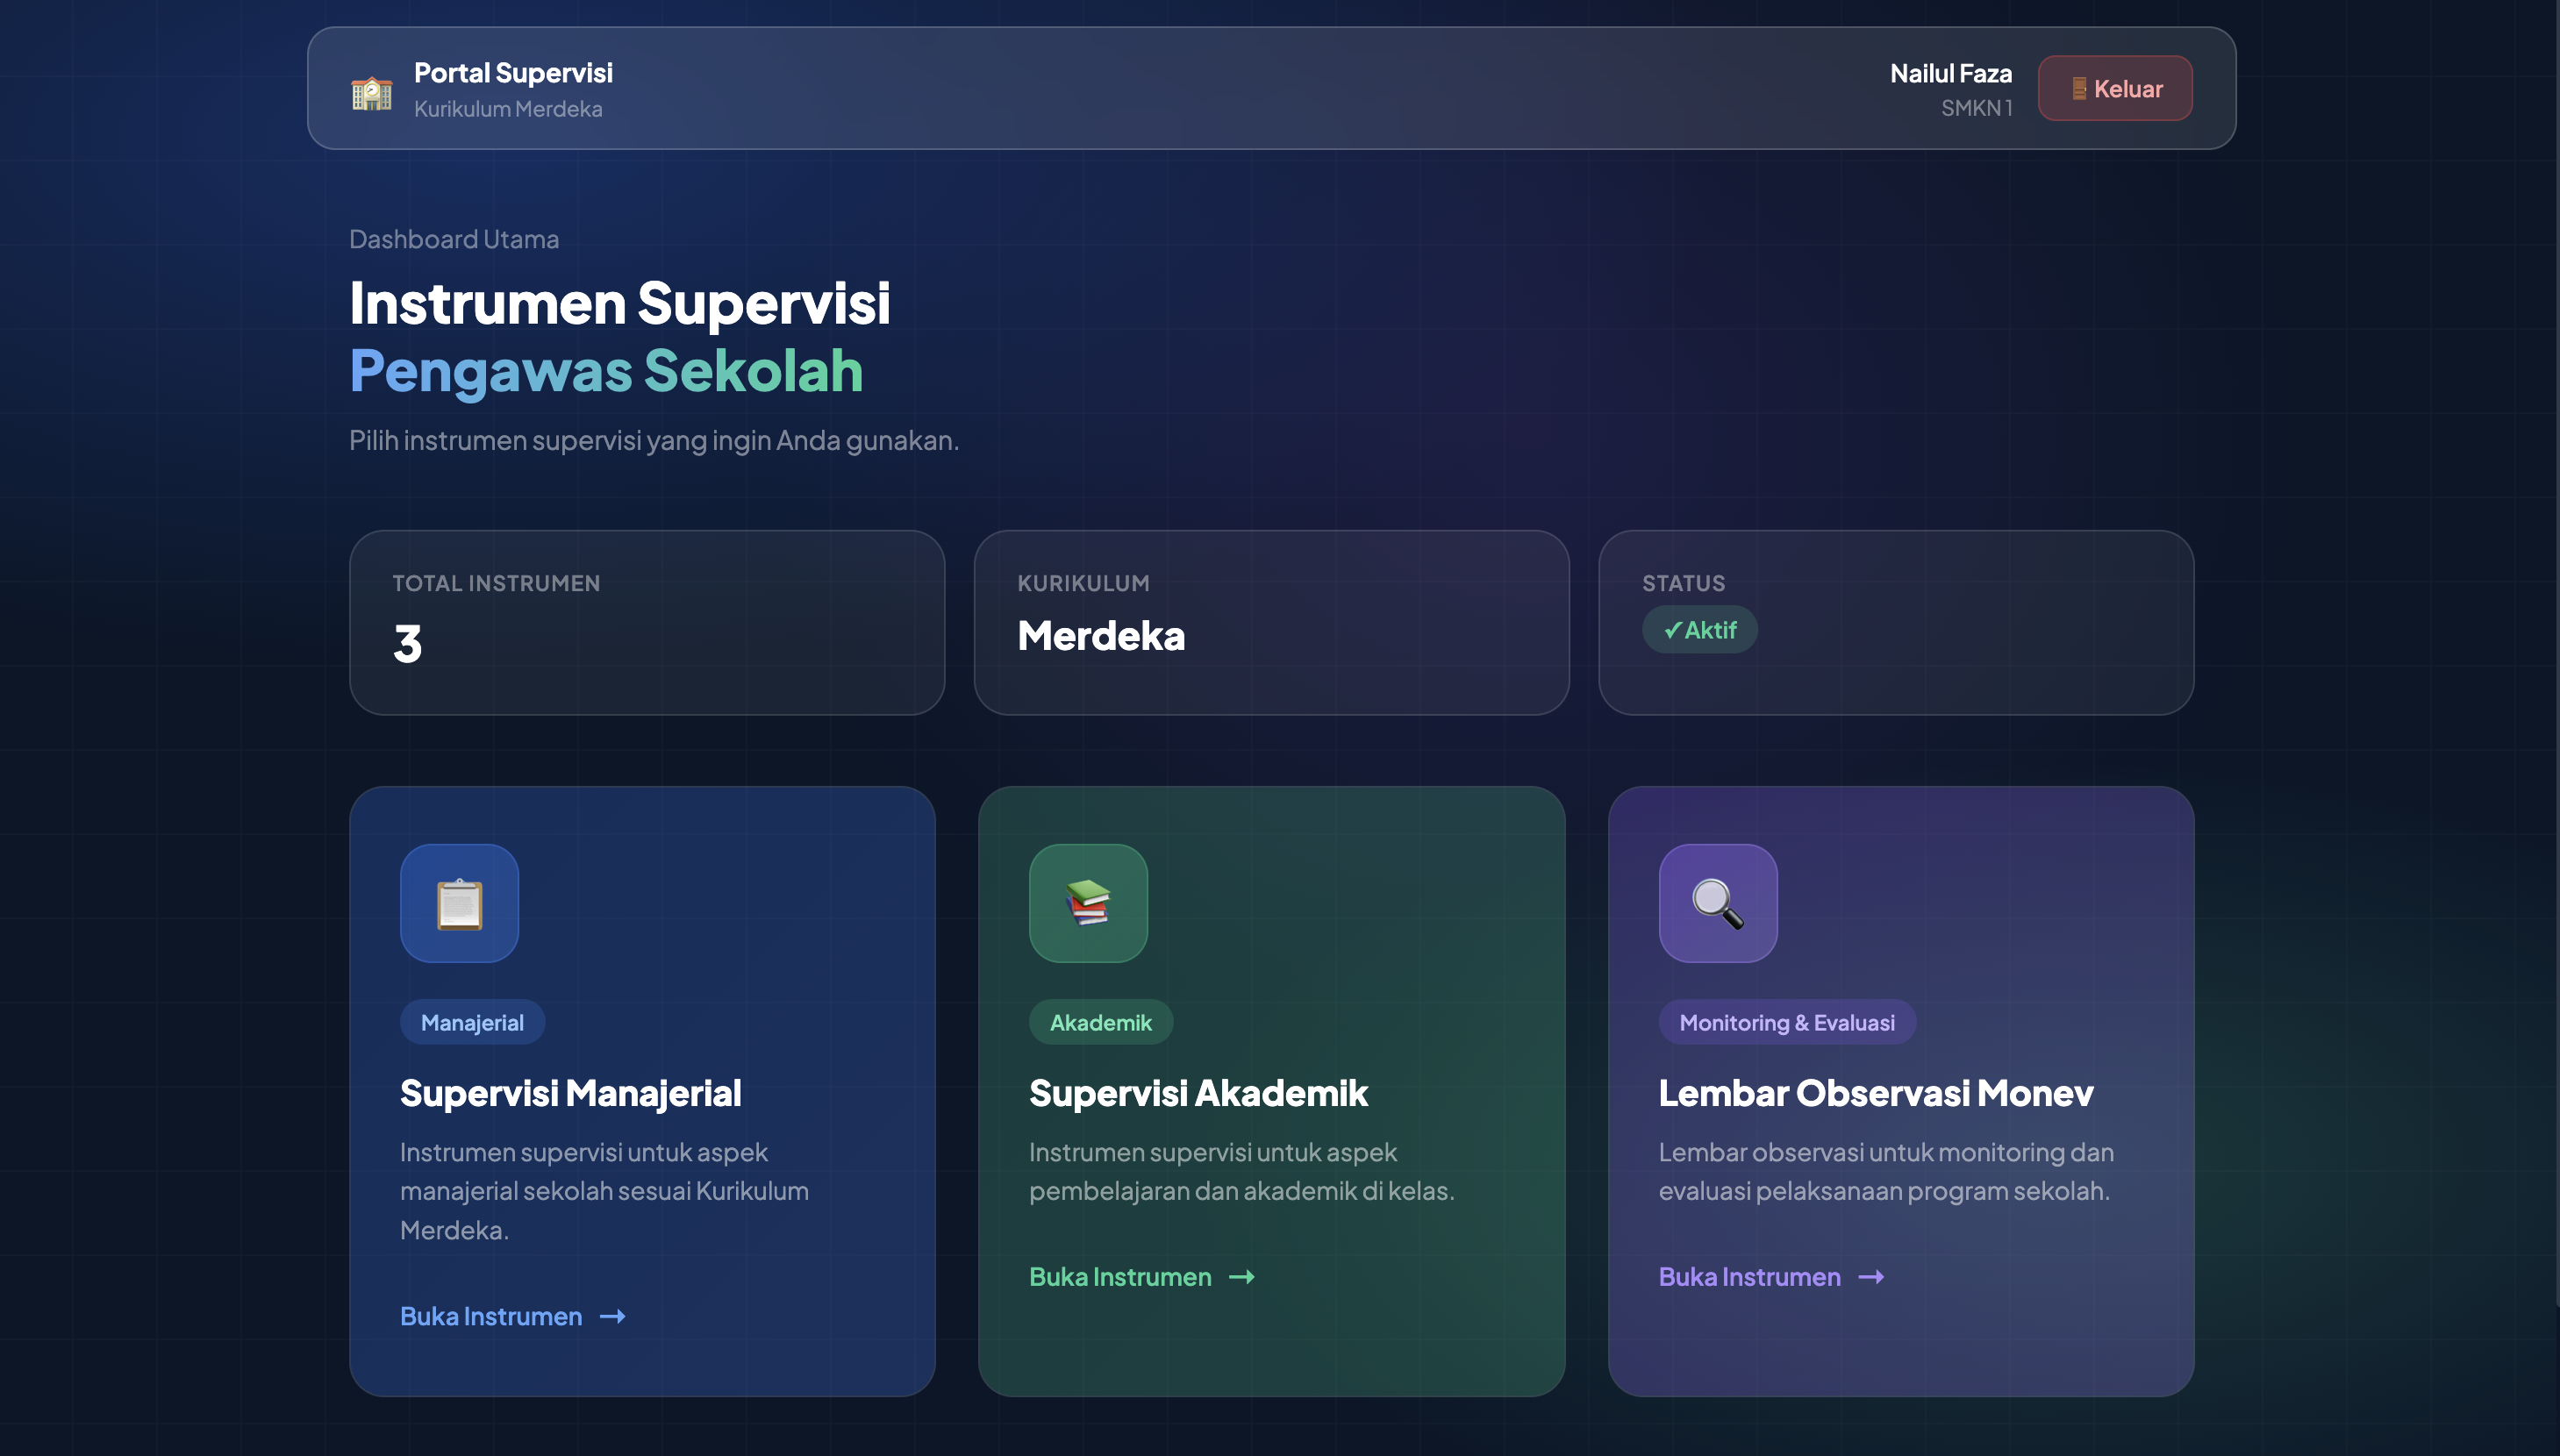Screen dimensions: 2560x1456
Task: Click the Aktif status badge
Action: [x=1700, y=630]
